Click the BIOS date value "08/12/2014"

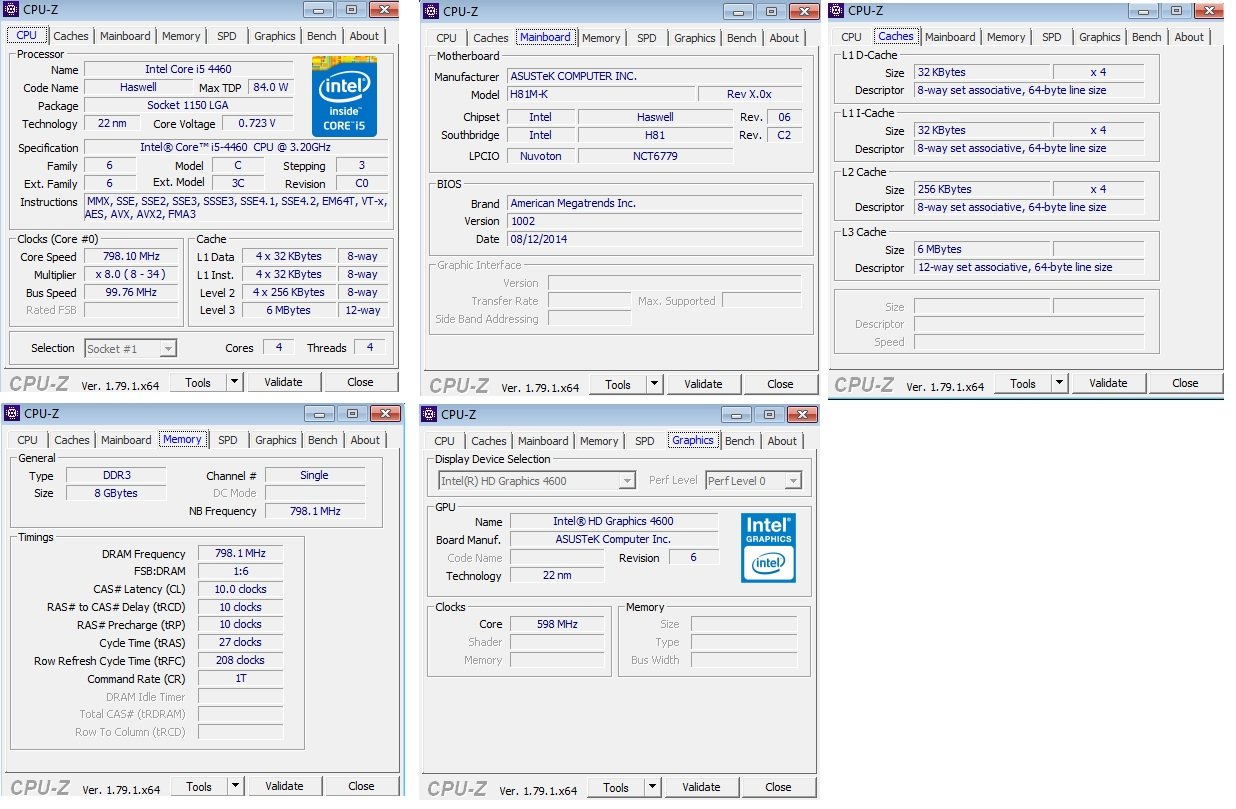[654, 239]
